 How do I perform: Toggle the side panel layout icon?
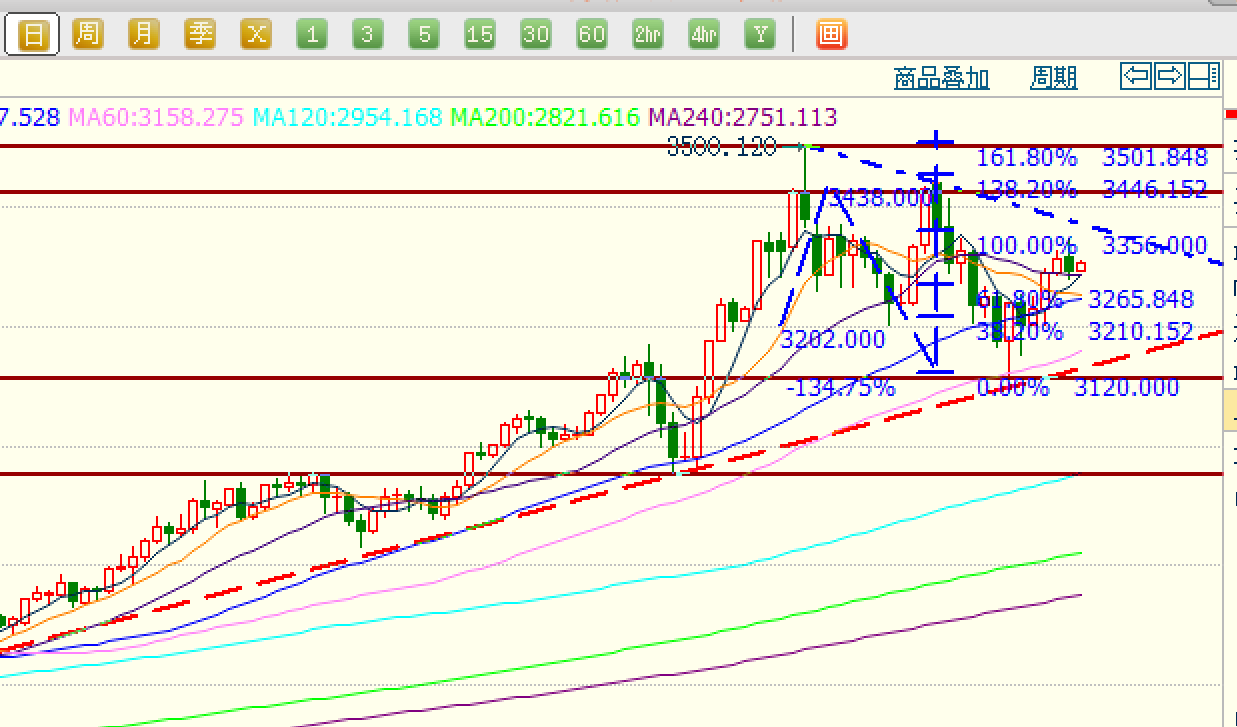coord(1204,75)
